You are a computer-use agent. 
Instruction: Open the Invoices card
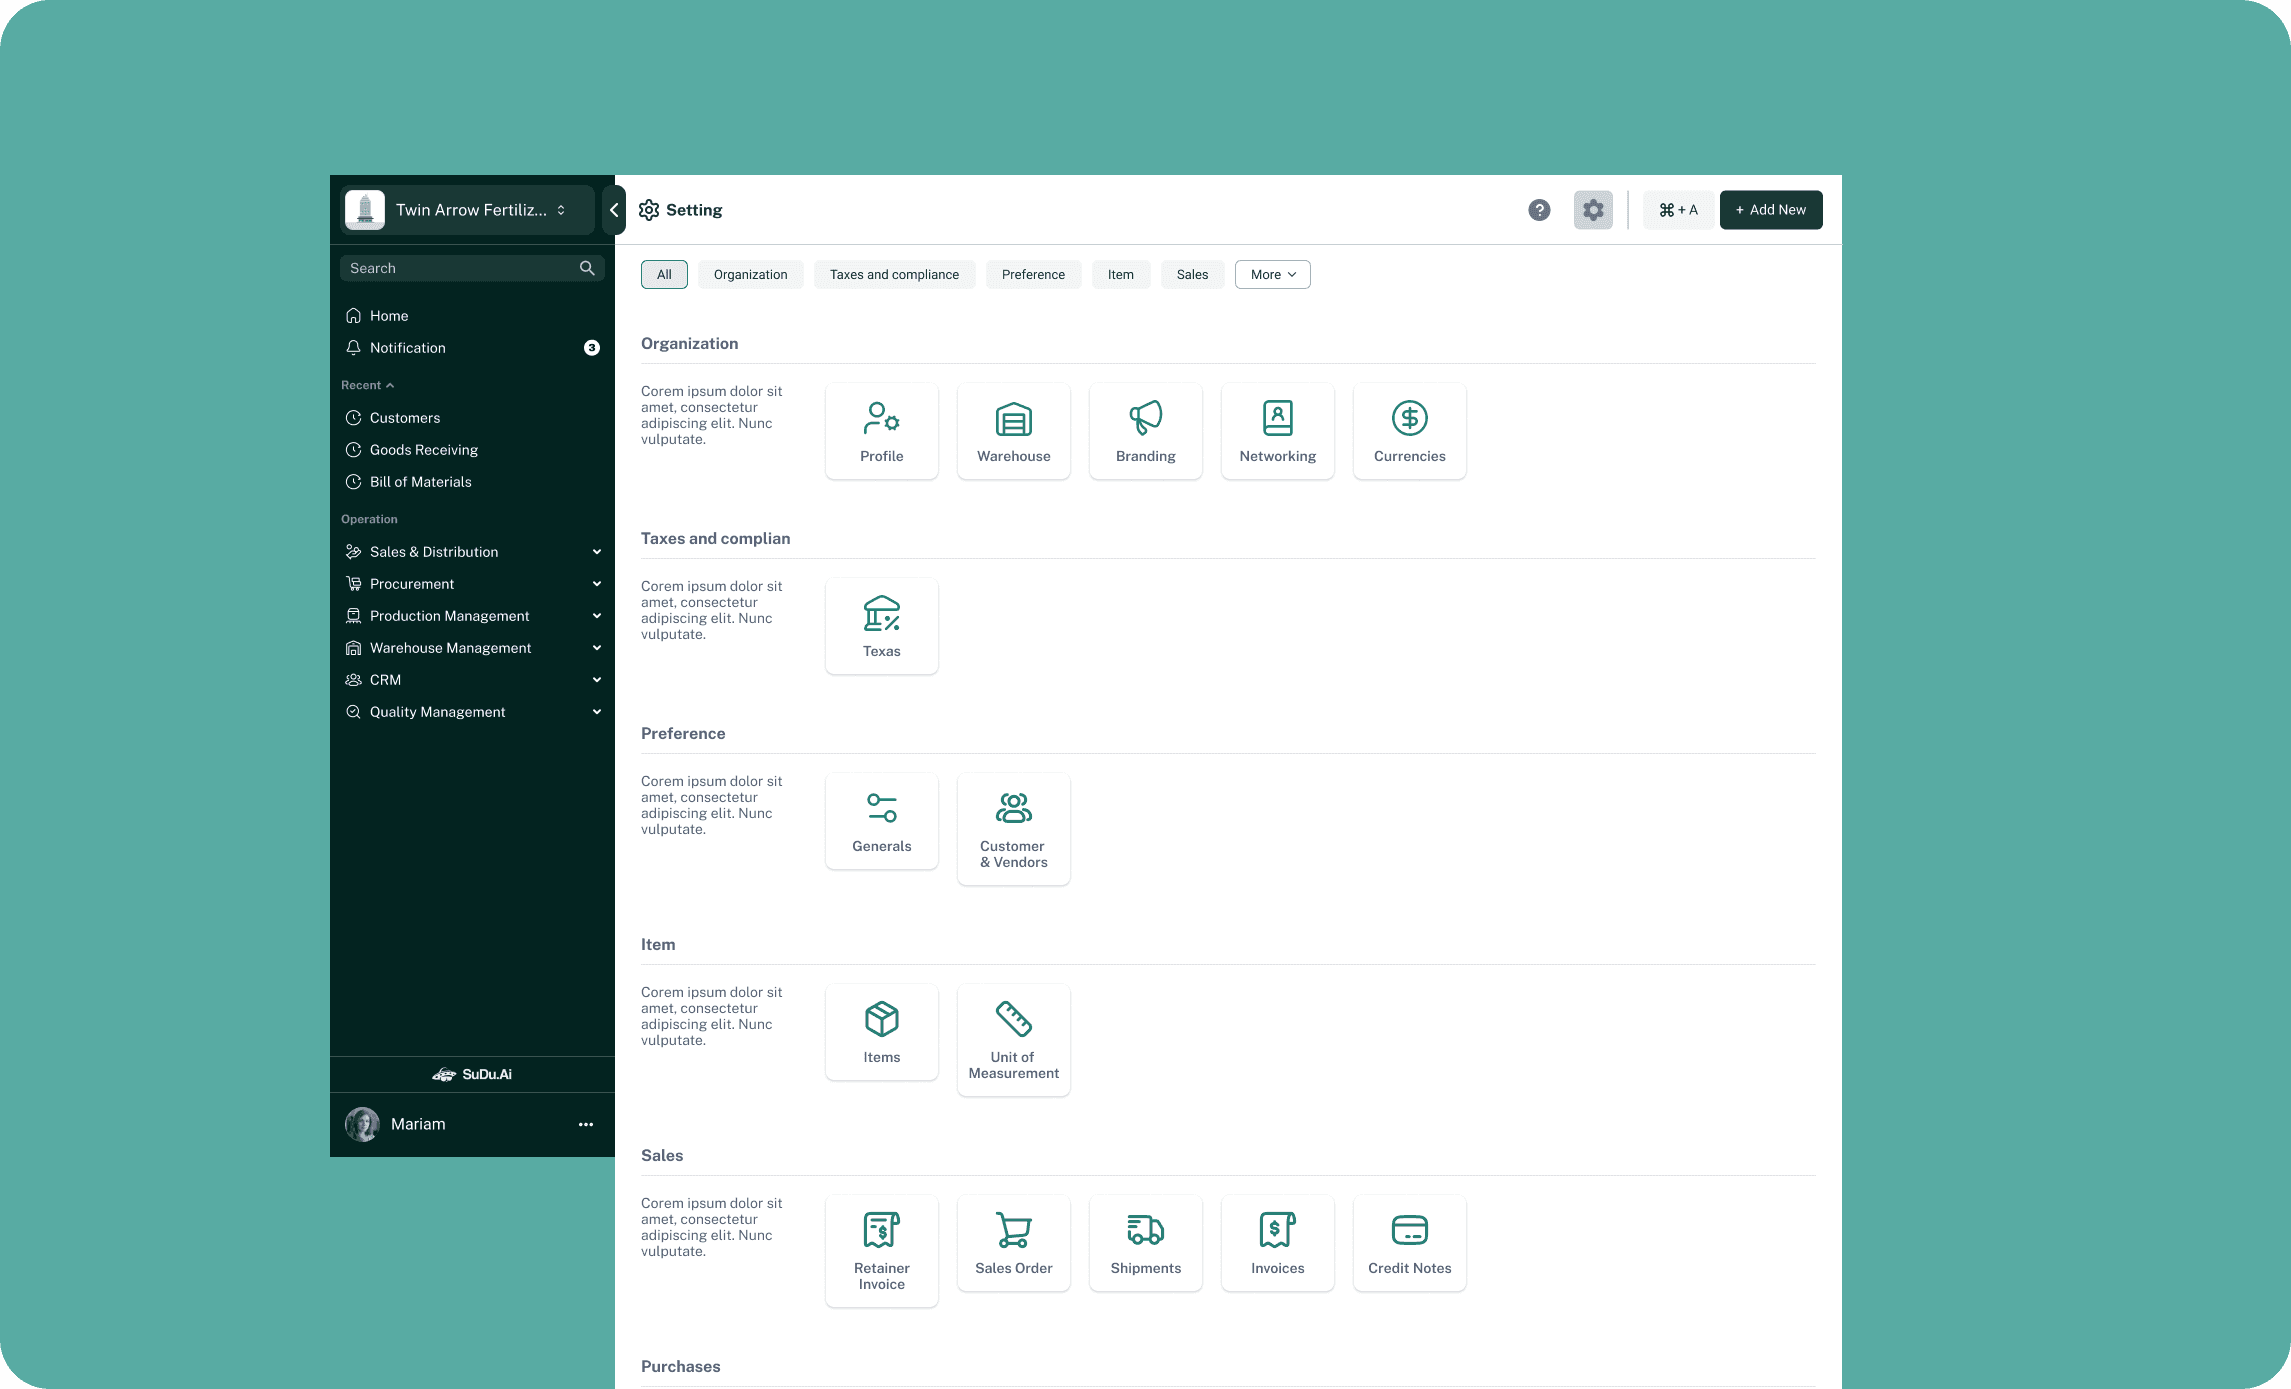coord(1277,1243)
